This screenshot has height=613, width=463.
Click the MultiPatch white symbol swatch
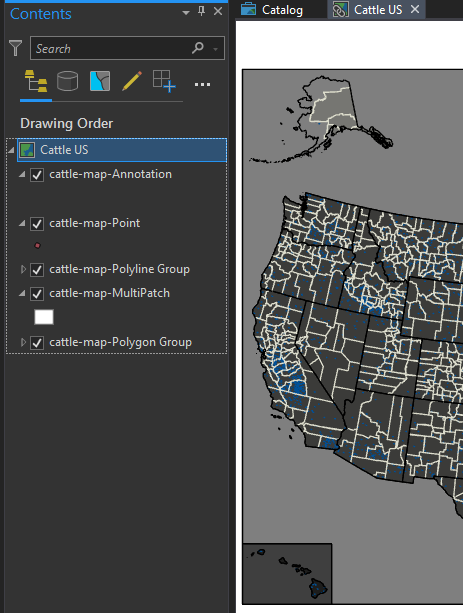(44, 317)
